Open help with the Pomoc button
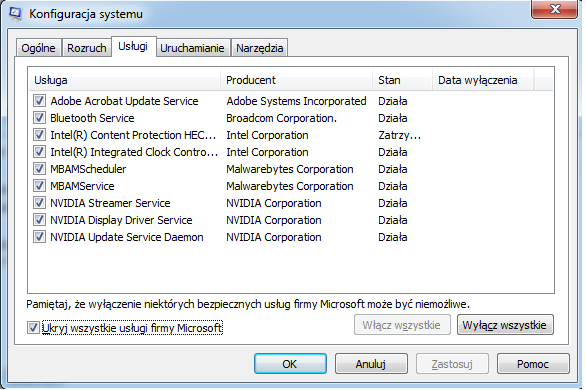The height and width of the screenshot is (390, 586). [x=533, y=364]
